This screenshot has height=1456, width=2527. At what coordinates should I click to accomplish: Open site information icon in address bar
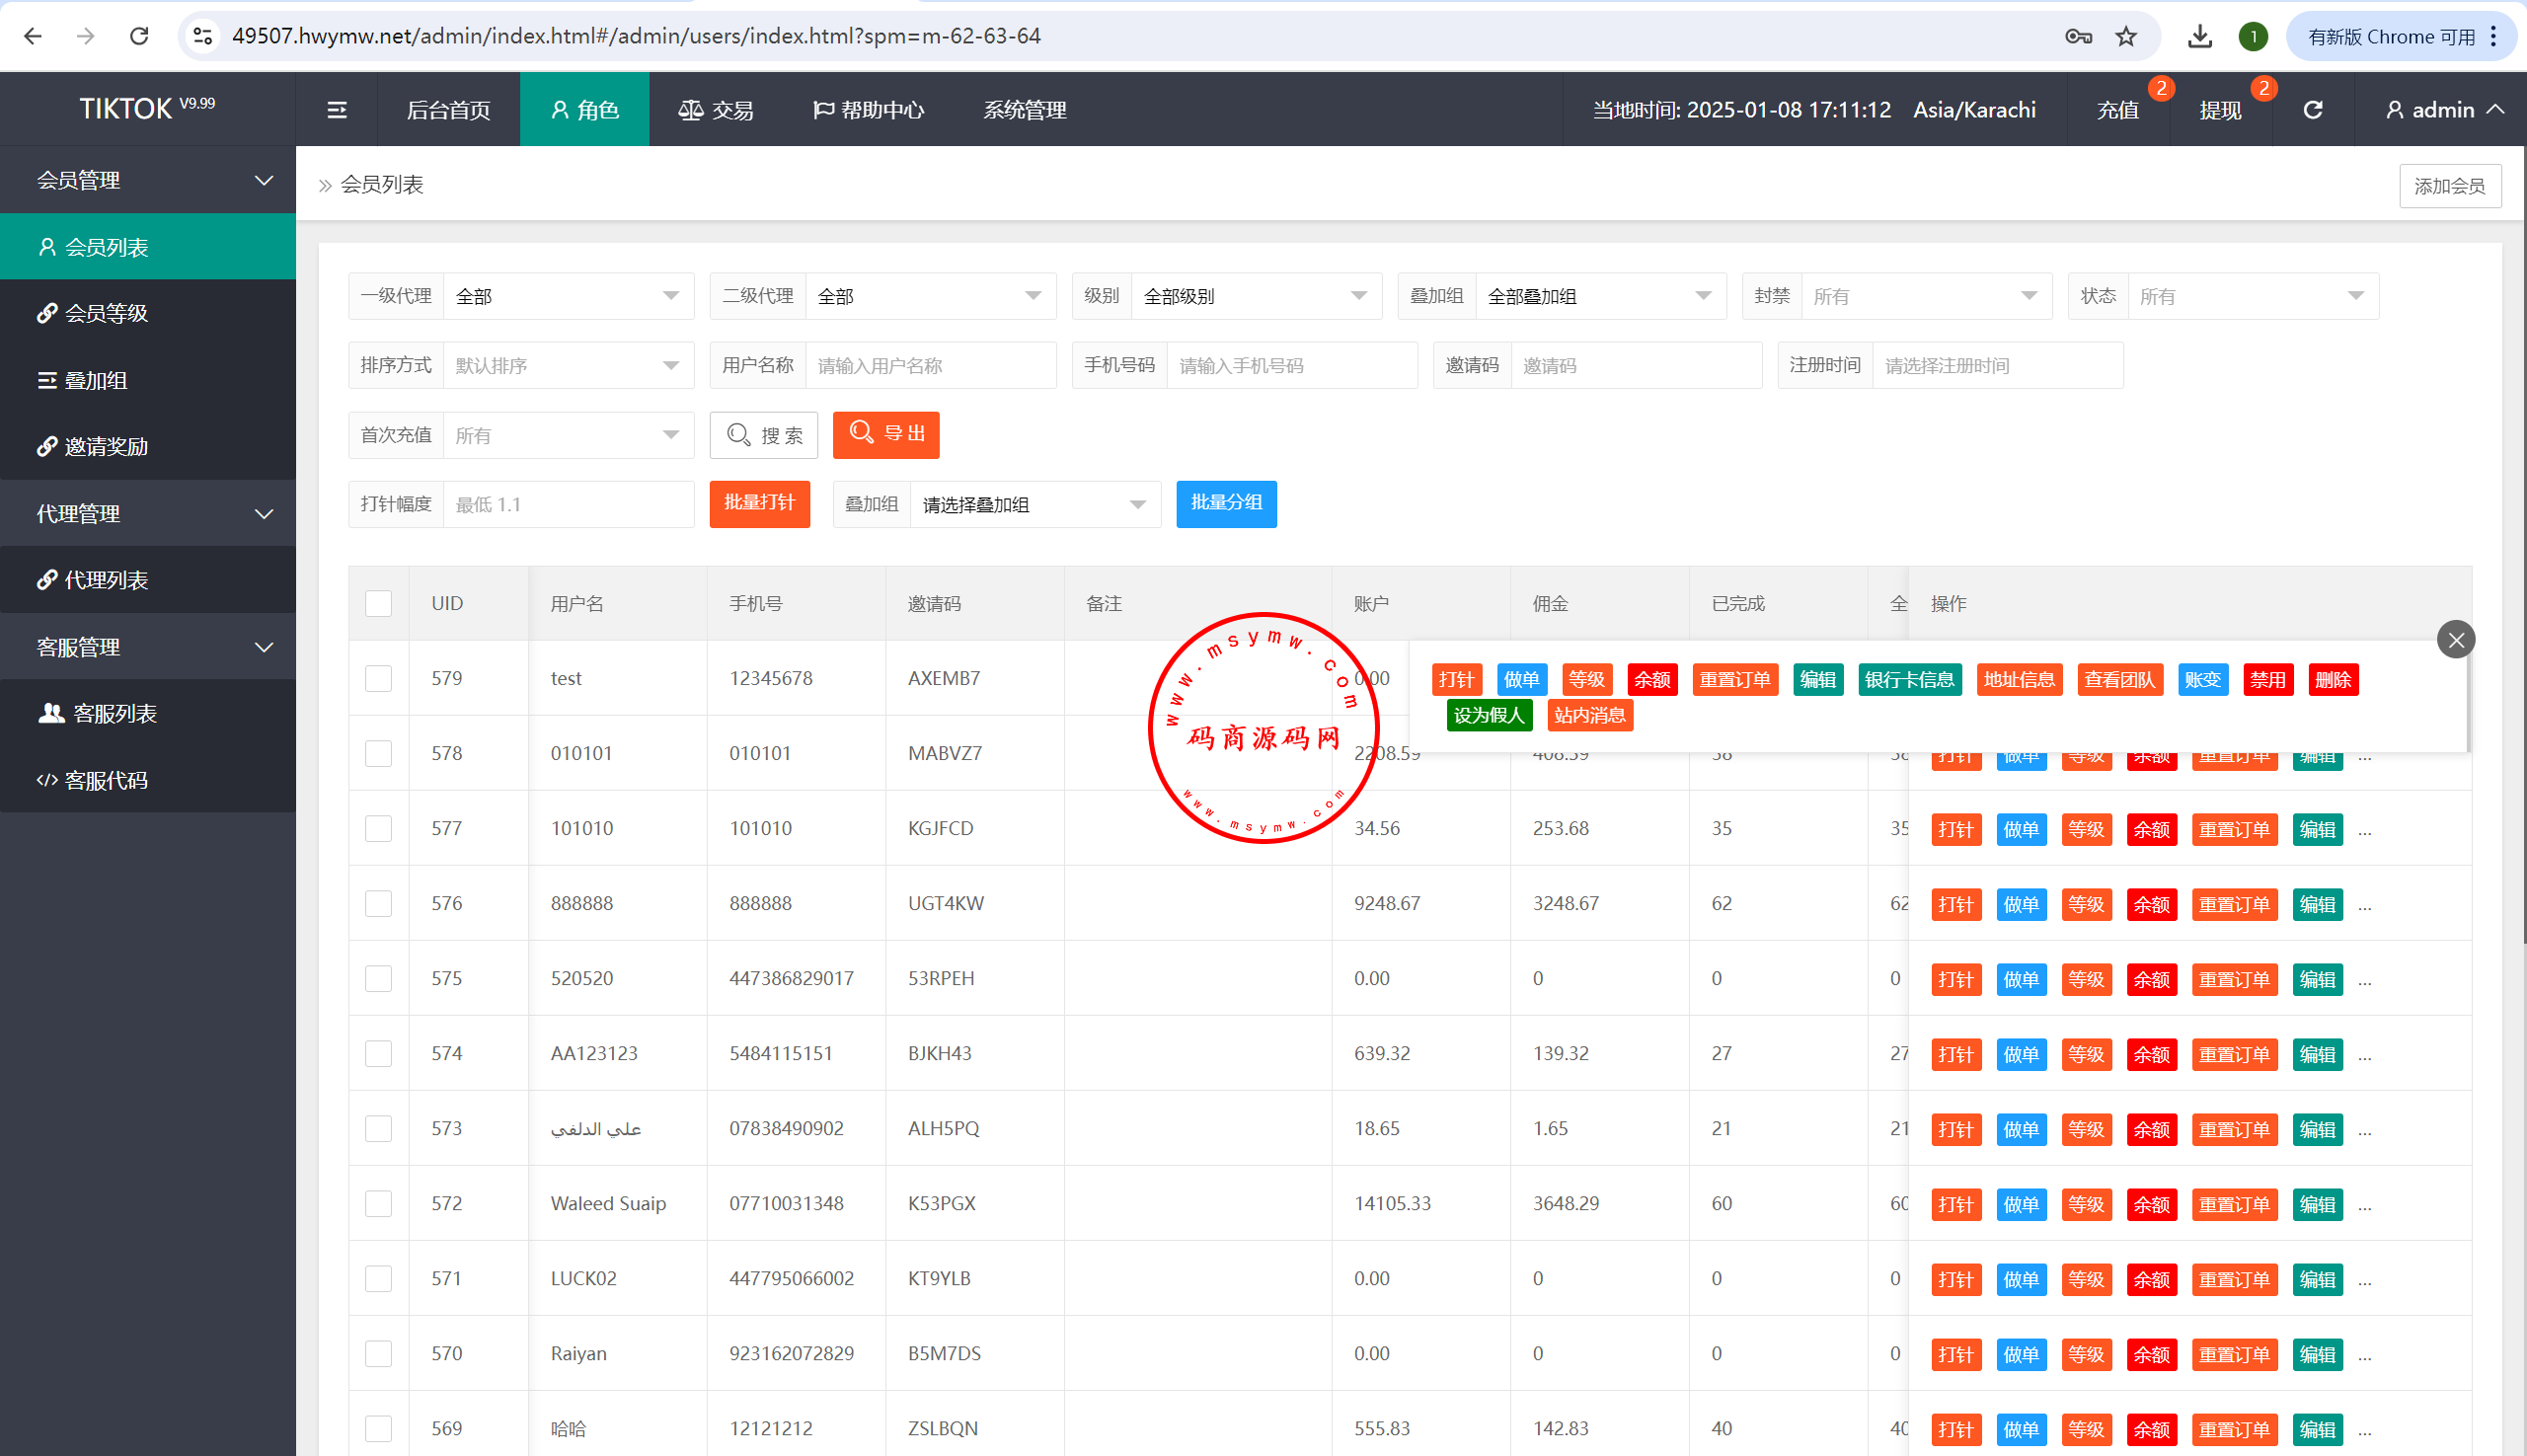coord(203,36)
